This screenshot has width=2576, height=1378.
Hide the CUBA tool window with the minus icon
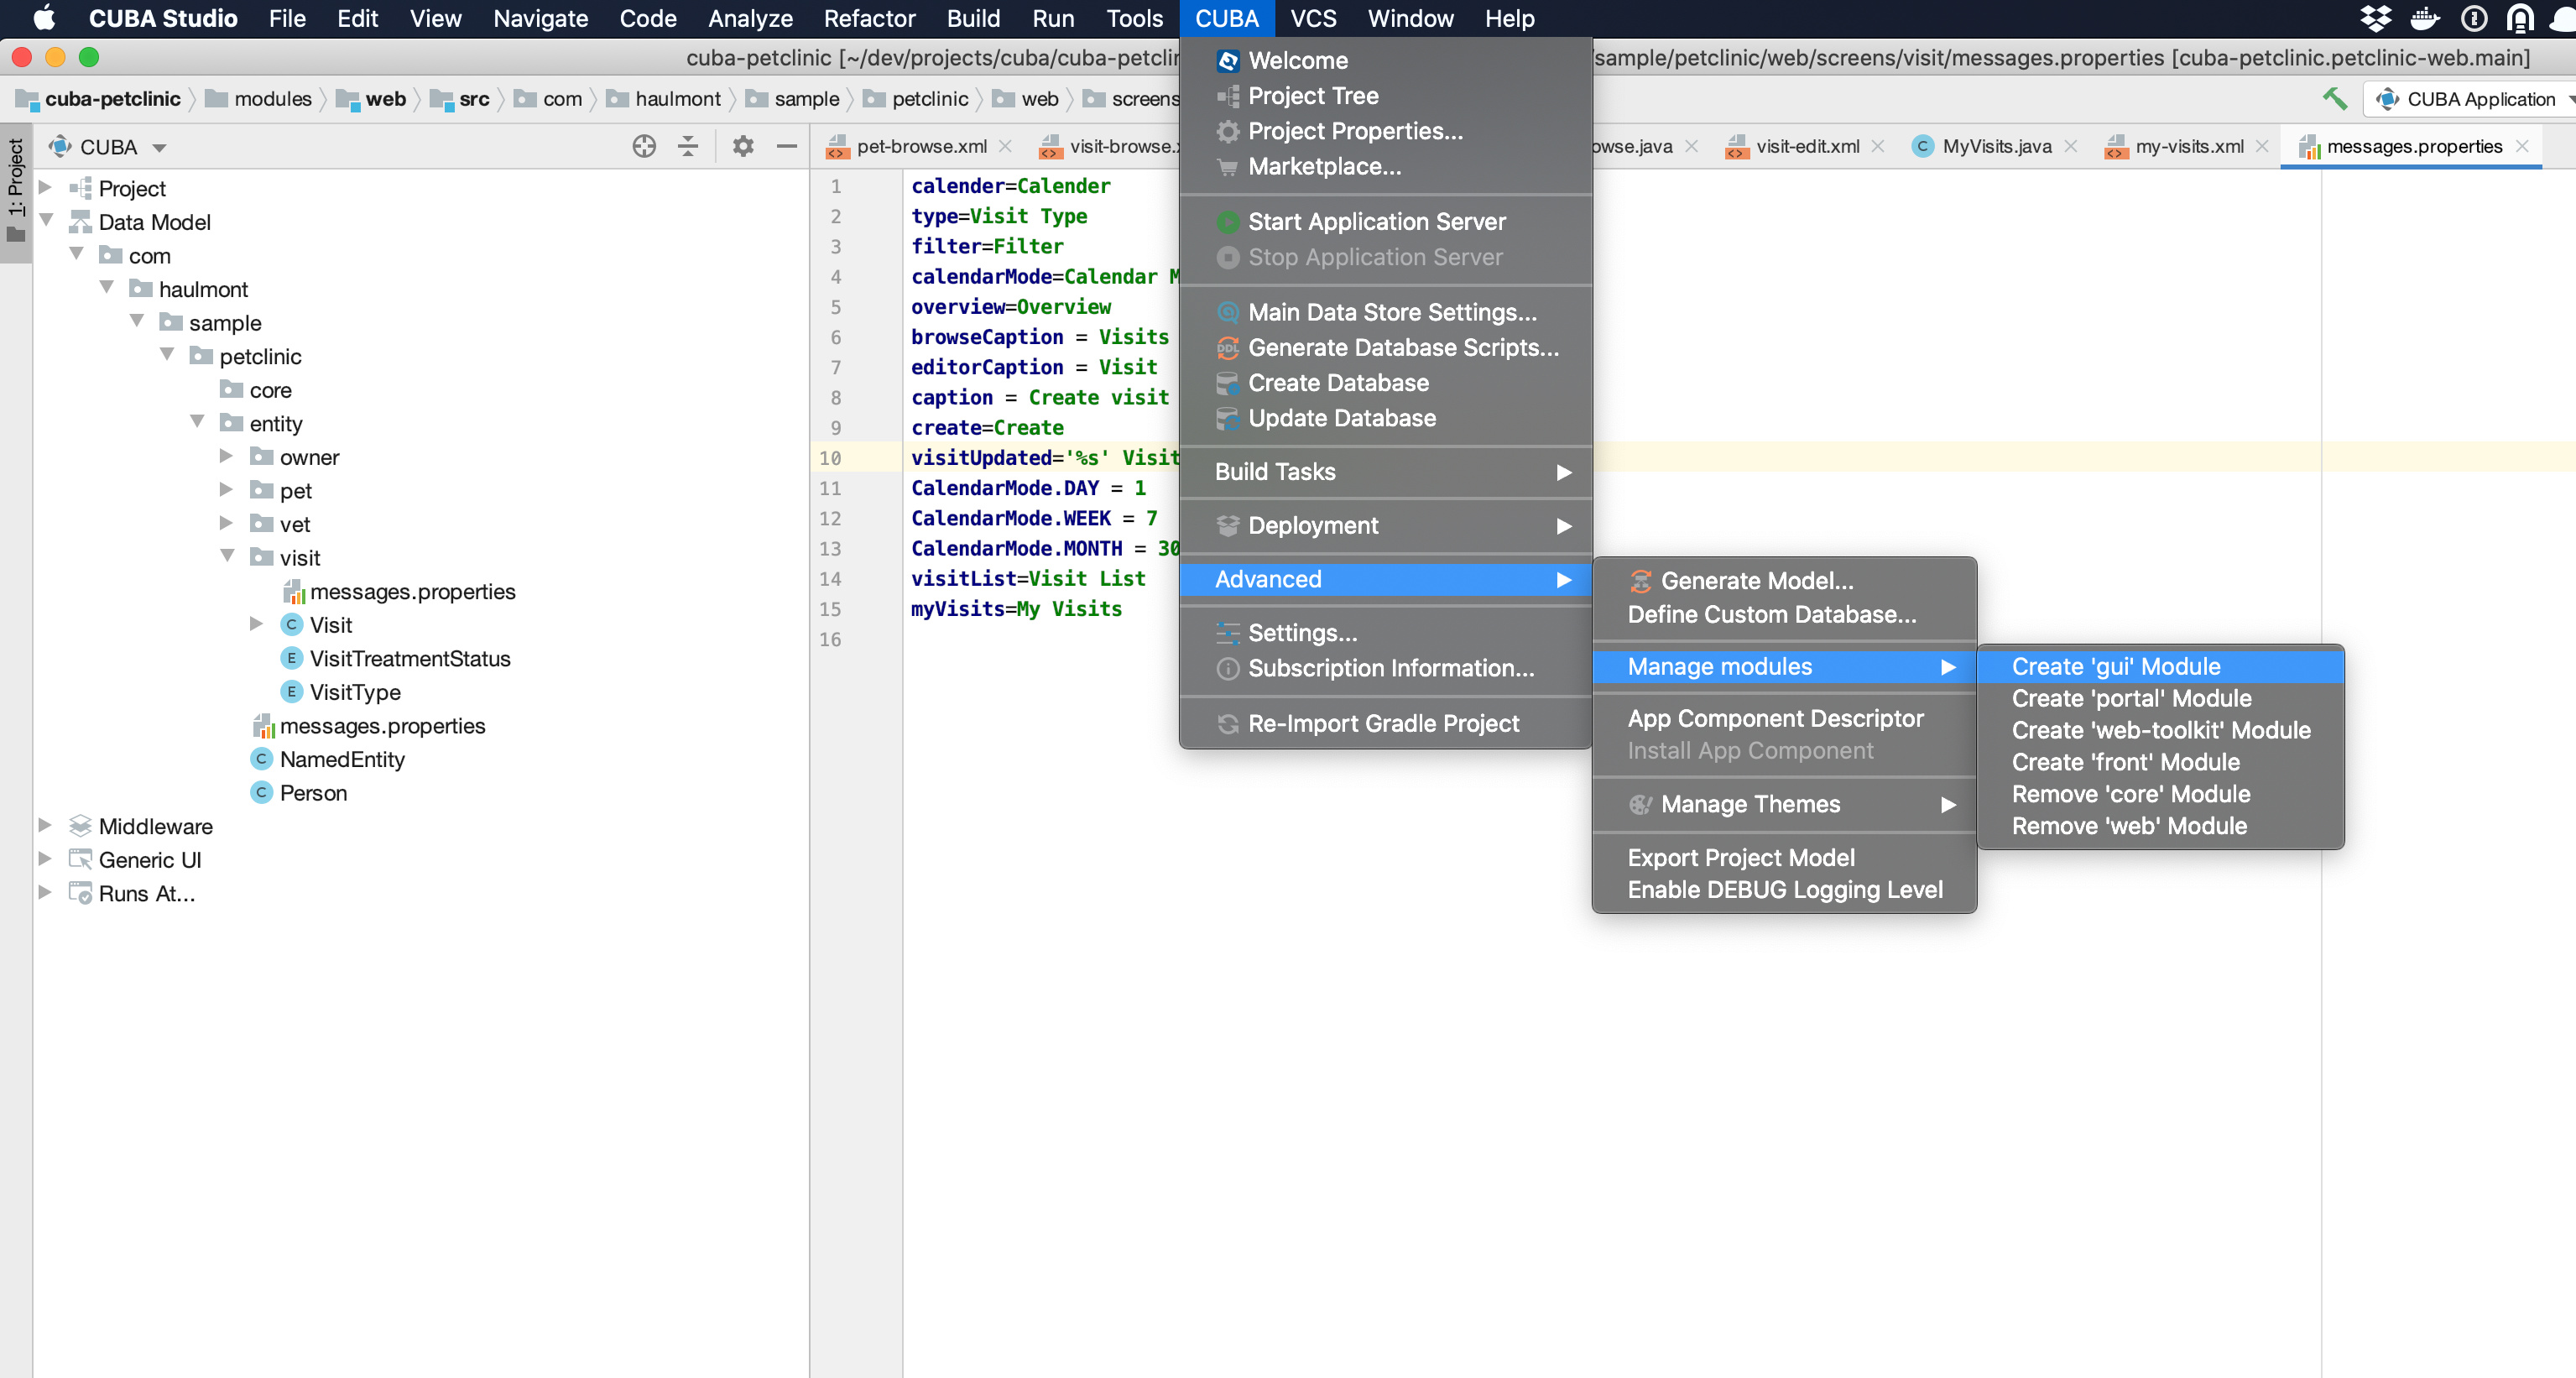tap(787, 147)
